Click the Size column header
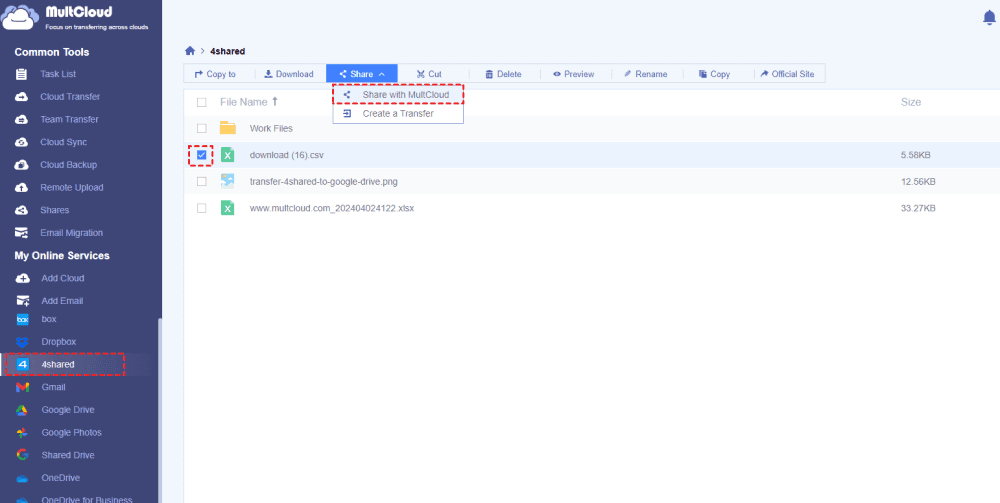Viewport: 1000px width, 503px height. click(911, 102)
